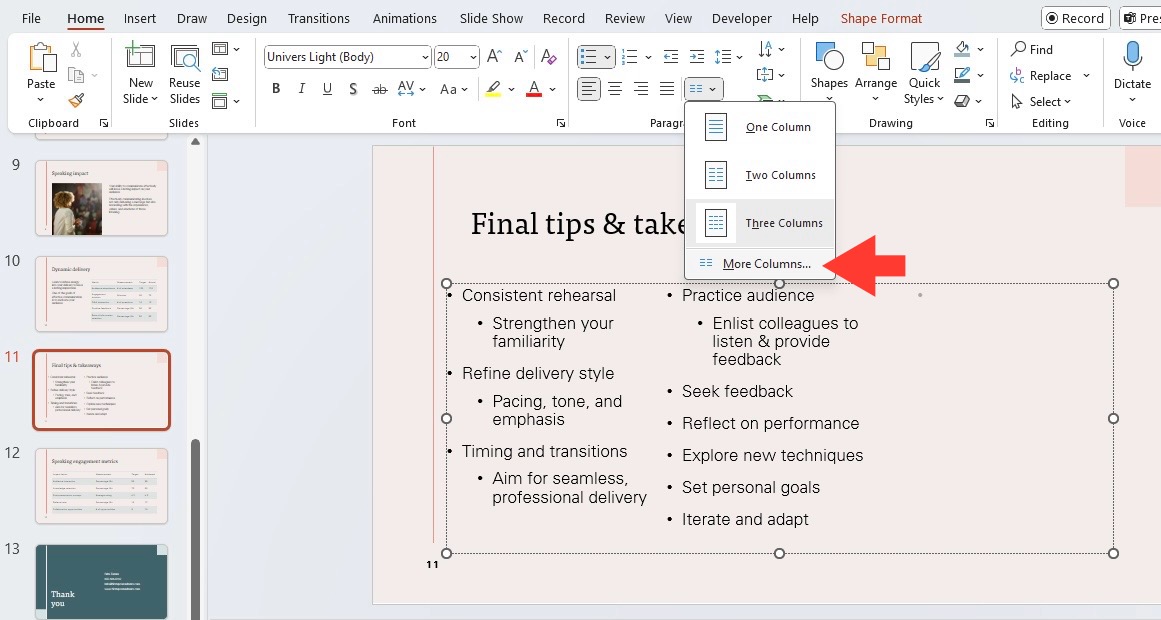The image size is (1161, 620).
Task: Decrease the font size
Action: [521, 56]
